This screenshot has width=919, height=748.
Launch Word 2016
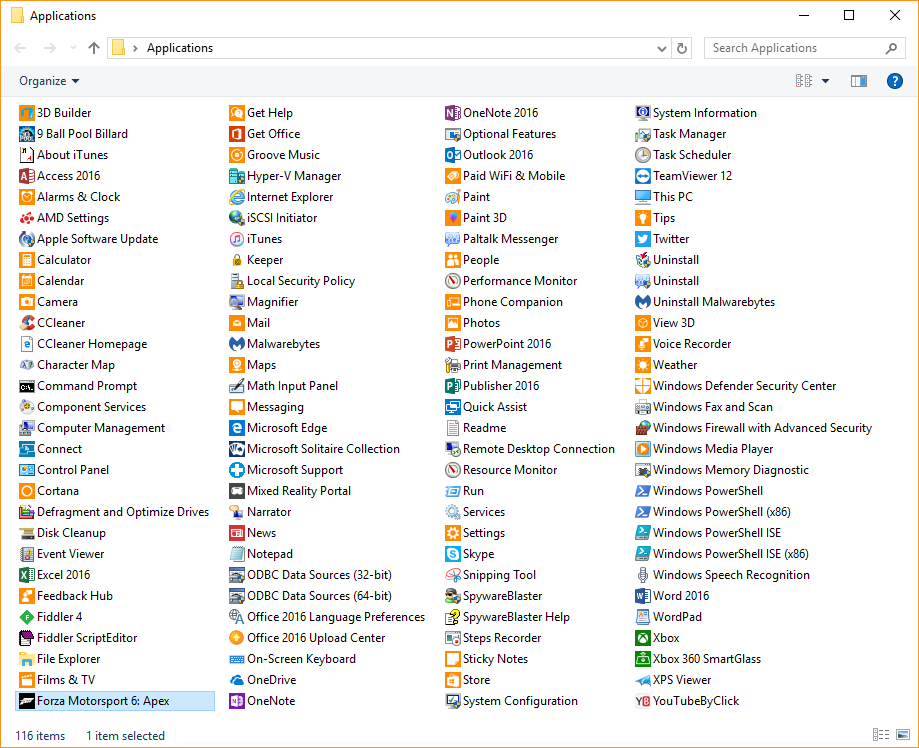674,595
